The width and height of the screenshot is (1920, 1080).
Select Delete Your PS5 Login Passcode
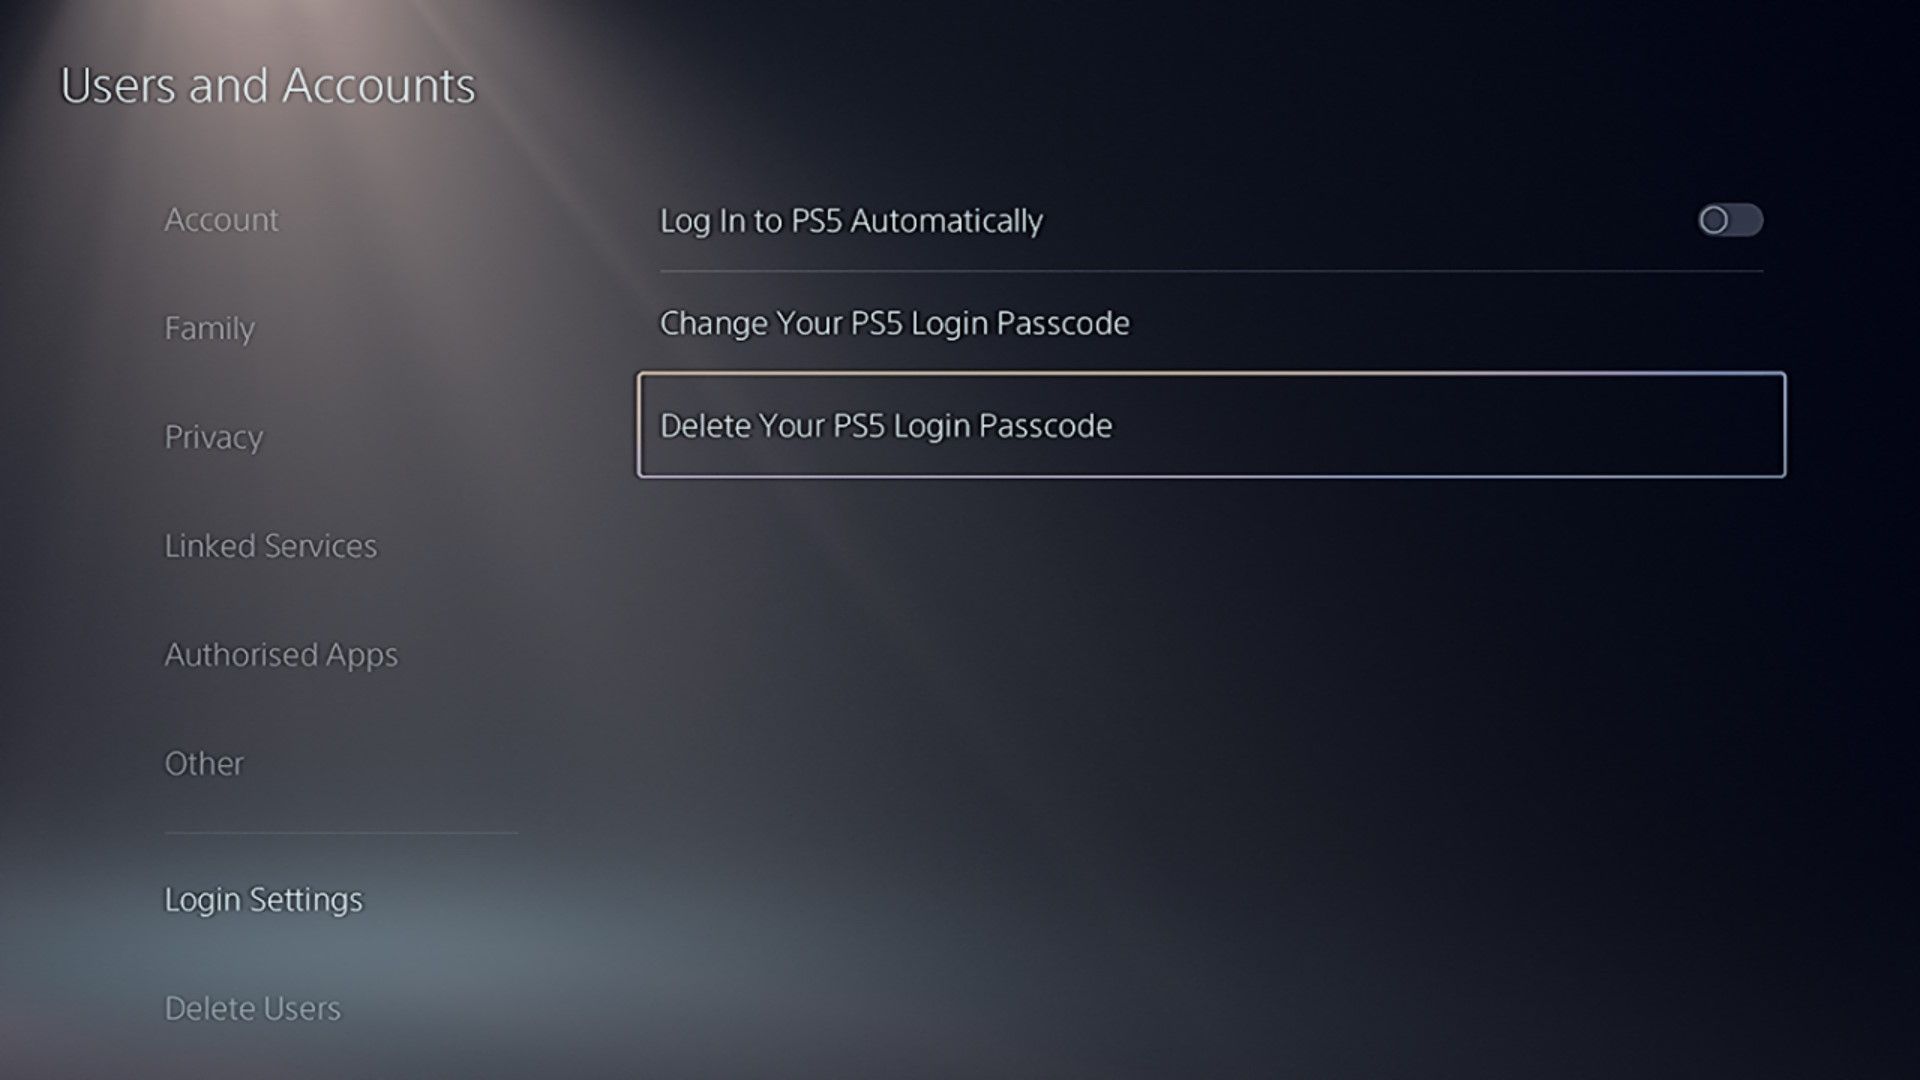pyautogui.click(x=1209, y=425)
